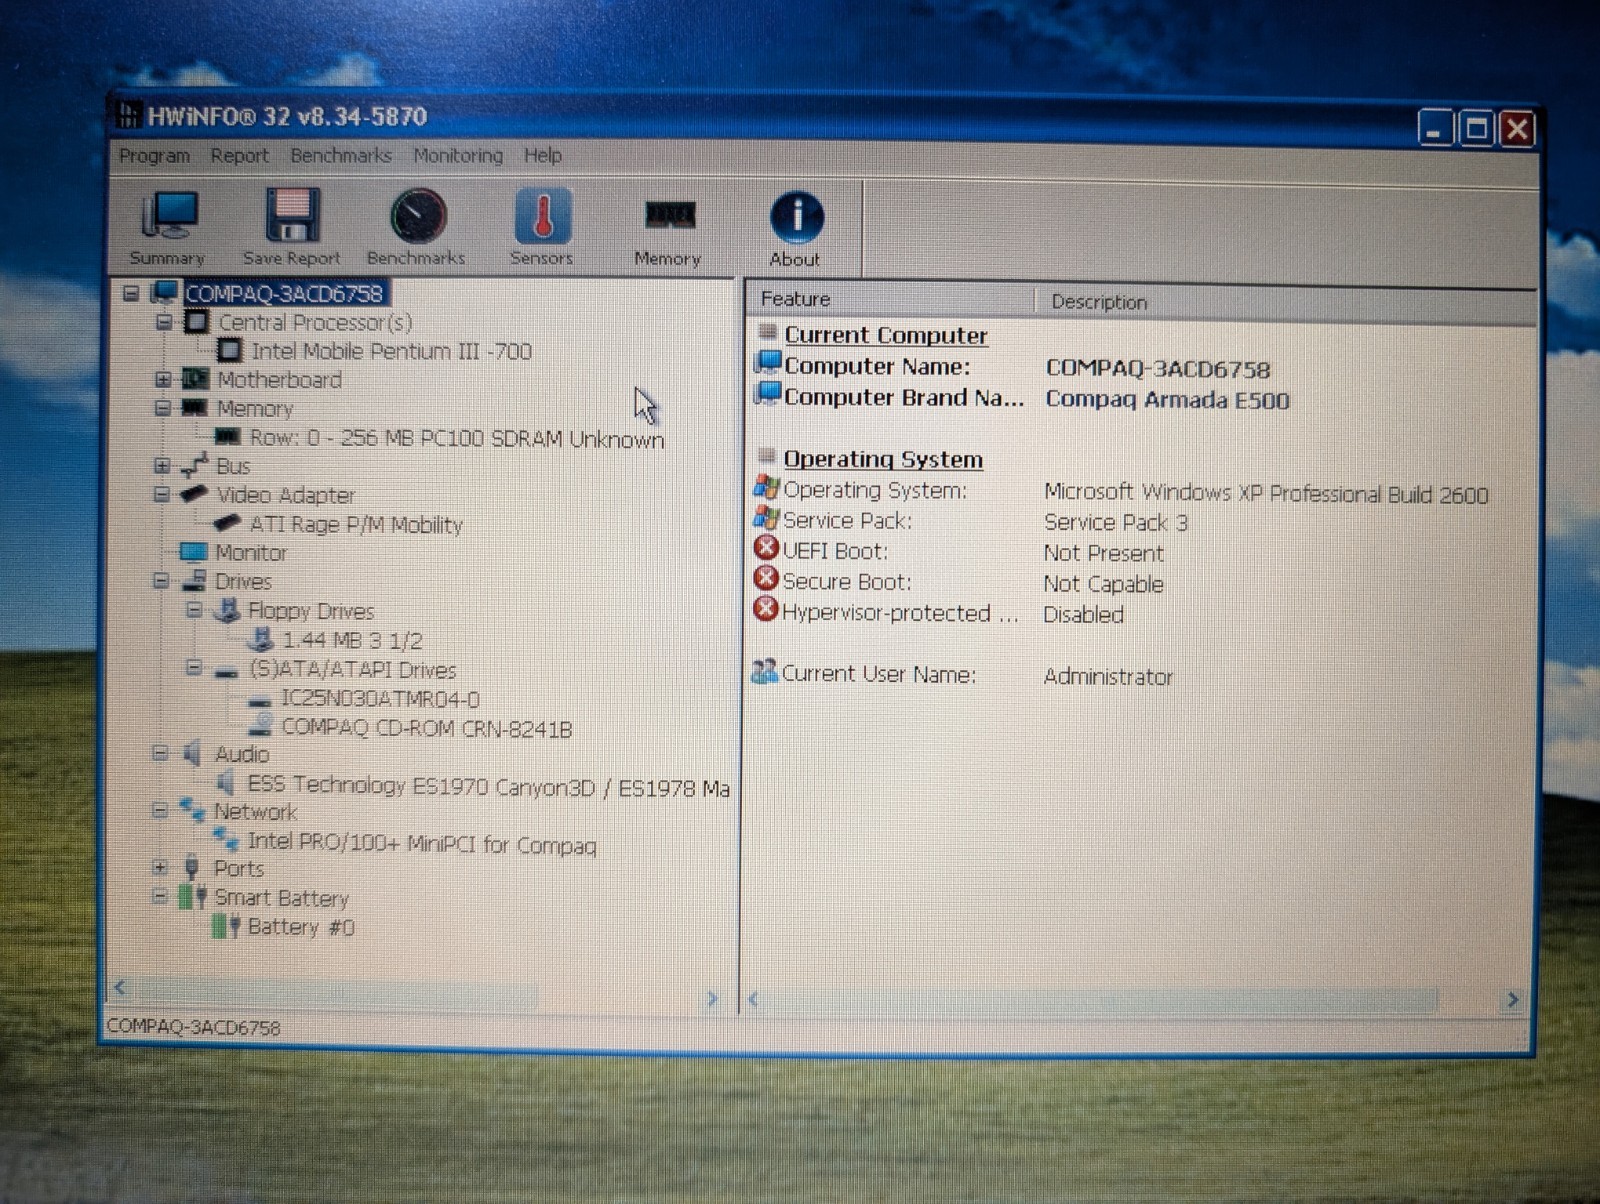Click the red X icon beside UEFI Boot
1600x1204 pixels.
tap(766, 548)
